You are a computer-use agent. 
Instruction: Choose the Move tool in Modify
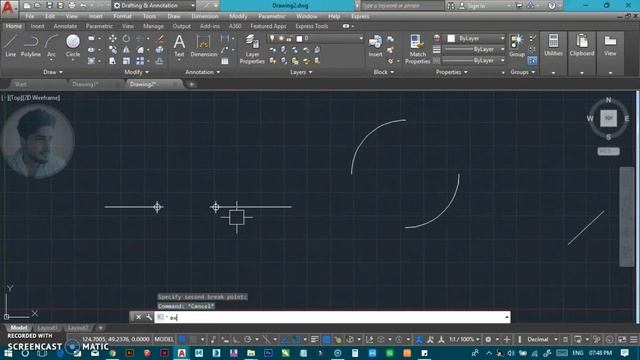[x=113, y=38]
